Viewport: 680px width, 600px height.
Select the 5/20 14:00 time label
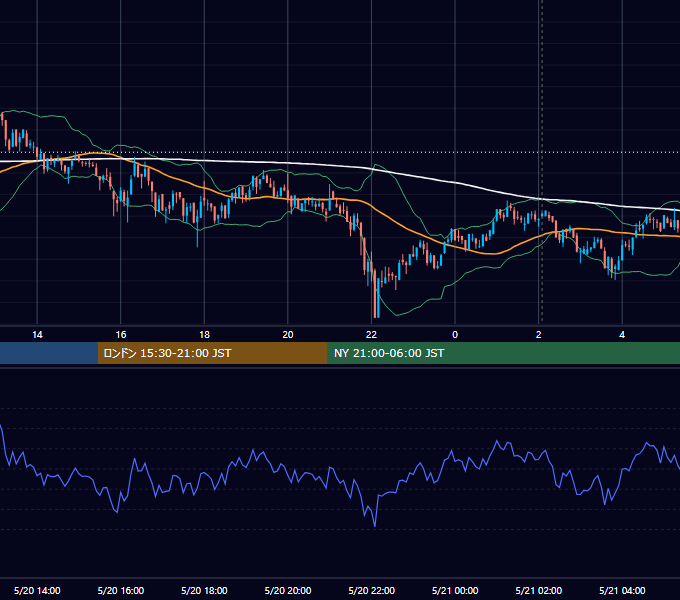(x=37, y=590)
